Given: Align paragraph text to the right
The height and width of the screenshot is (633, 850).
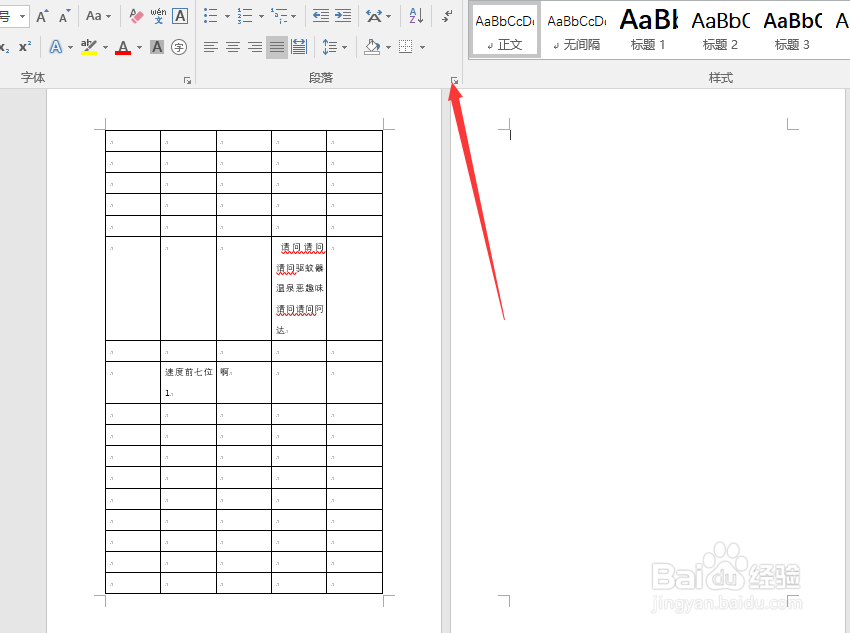Looking at the screenshot, I should click(x=255, y=47).
